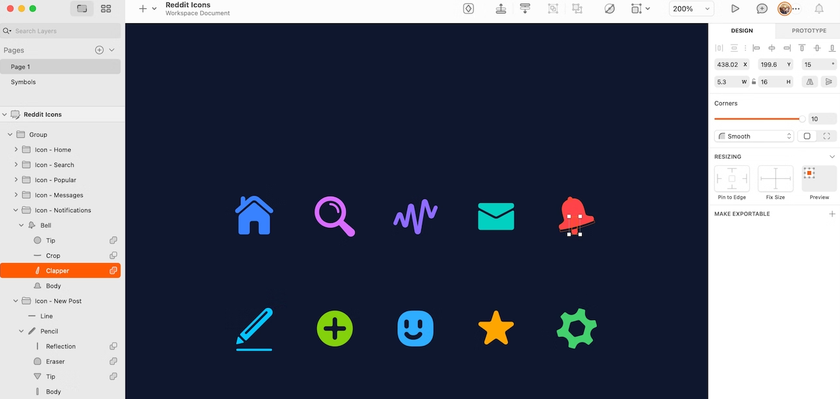
Task: Toggle the Clapper layer's mask icon
Action: 114,270
